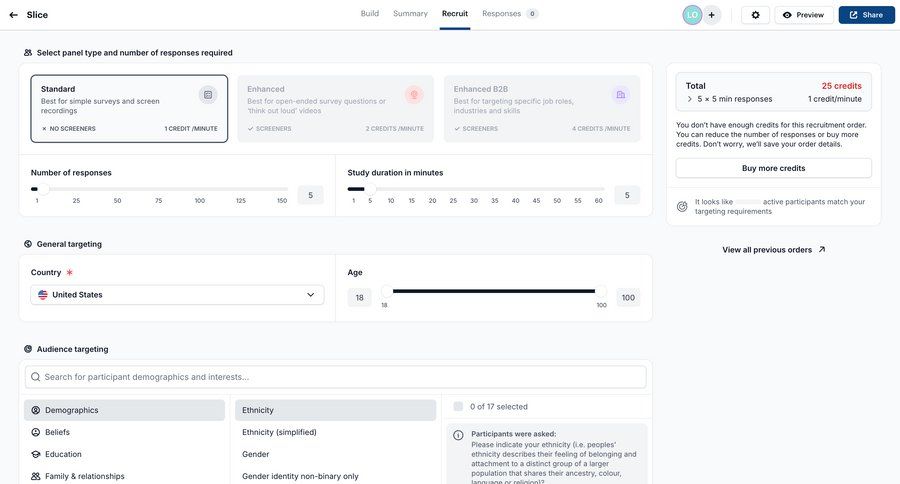Select the Family & relationships category
The width and height of the screenshot is (900, 484).
(x=125, y=476)
